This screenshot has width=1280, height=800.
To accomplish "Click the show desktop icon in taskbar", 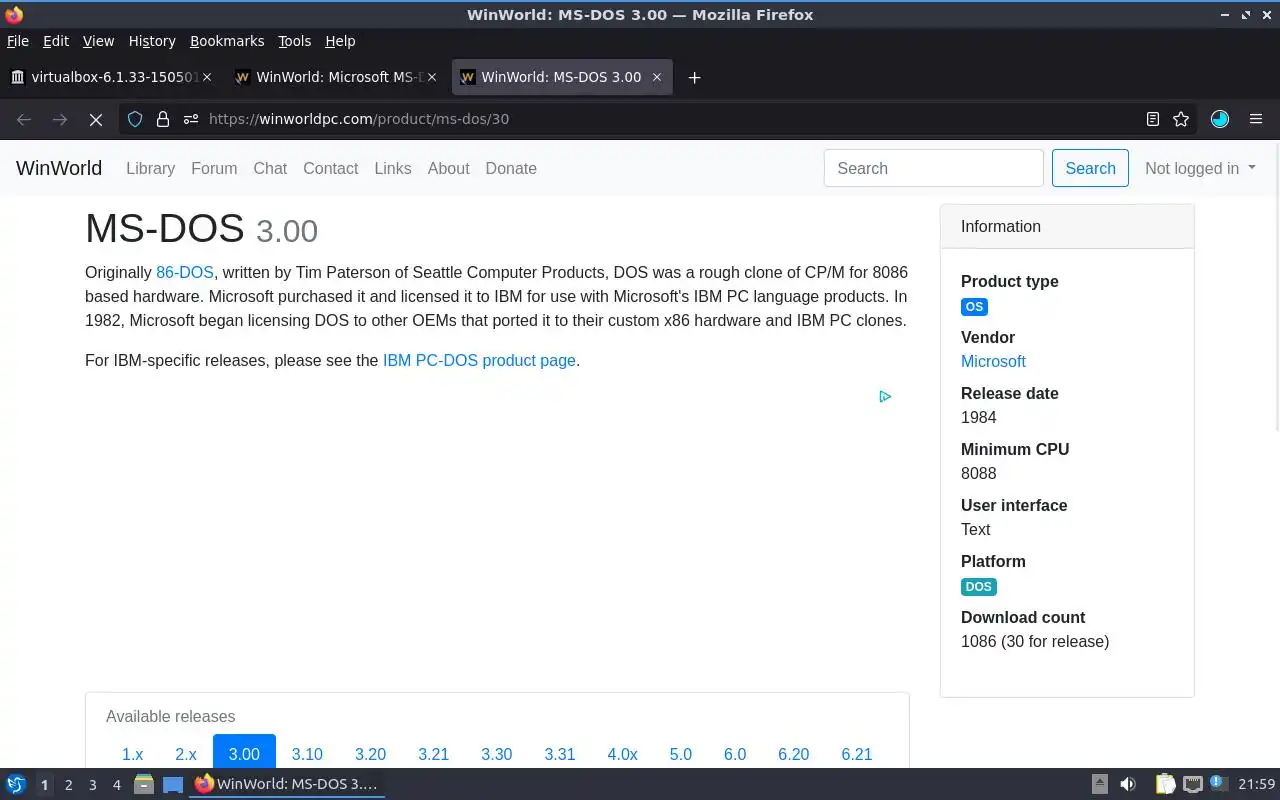I will click(173, 784).
